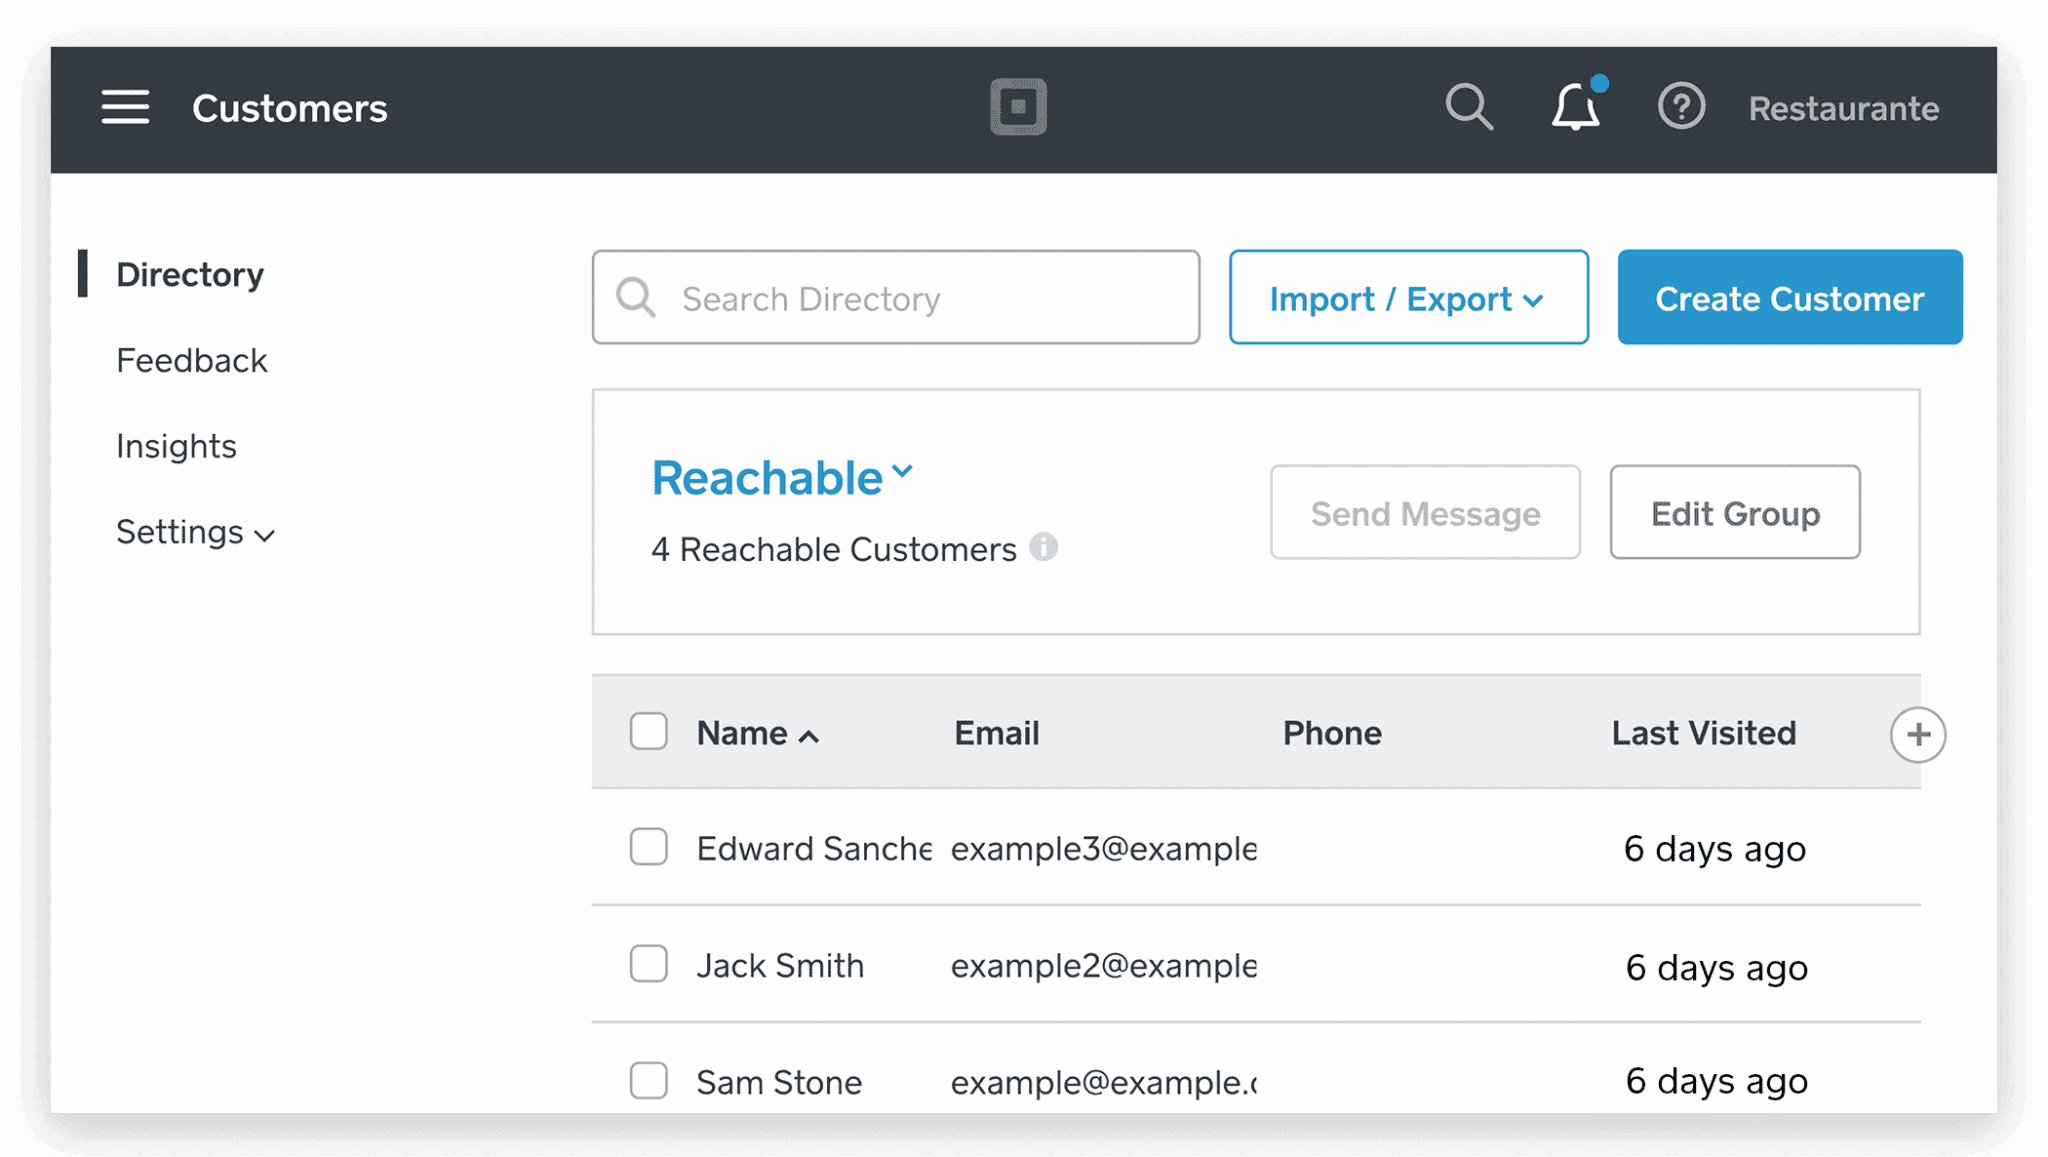Toggle the select-all customers checkbox
2048x1157 pixels.
[x=649, y=732]
